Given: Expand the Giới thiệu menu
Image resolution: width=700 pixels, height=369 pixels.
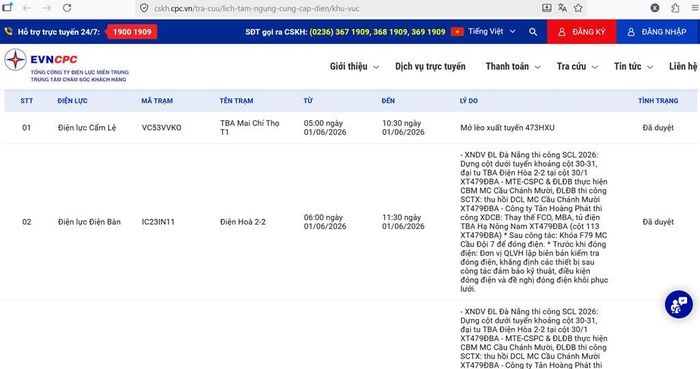Looking at the screenshot, I should (354, 66).
